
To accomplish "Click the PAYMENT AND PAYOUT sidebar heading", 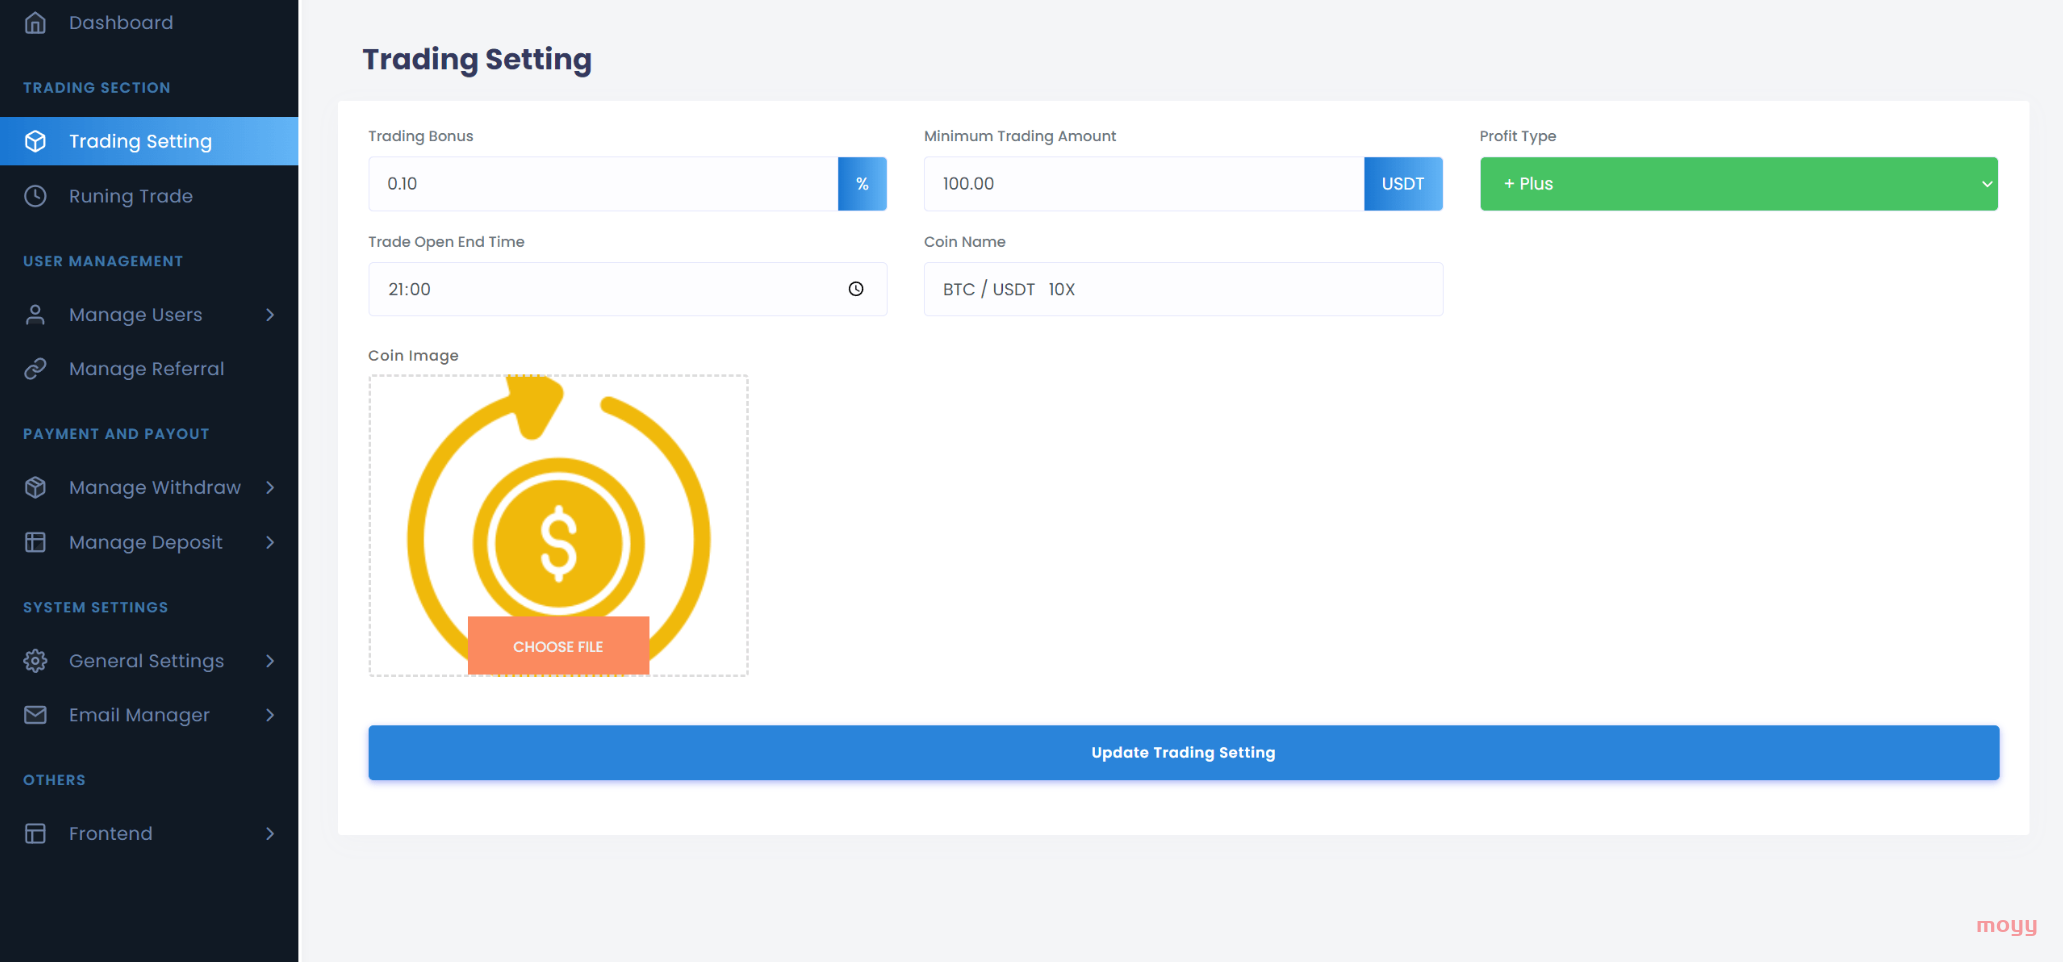I will click(116, 434).
